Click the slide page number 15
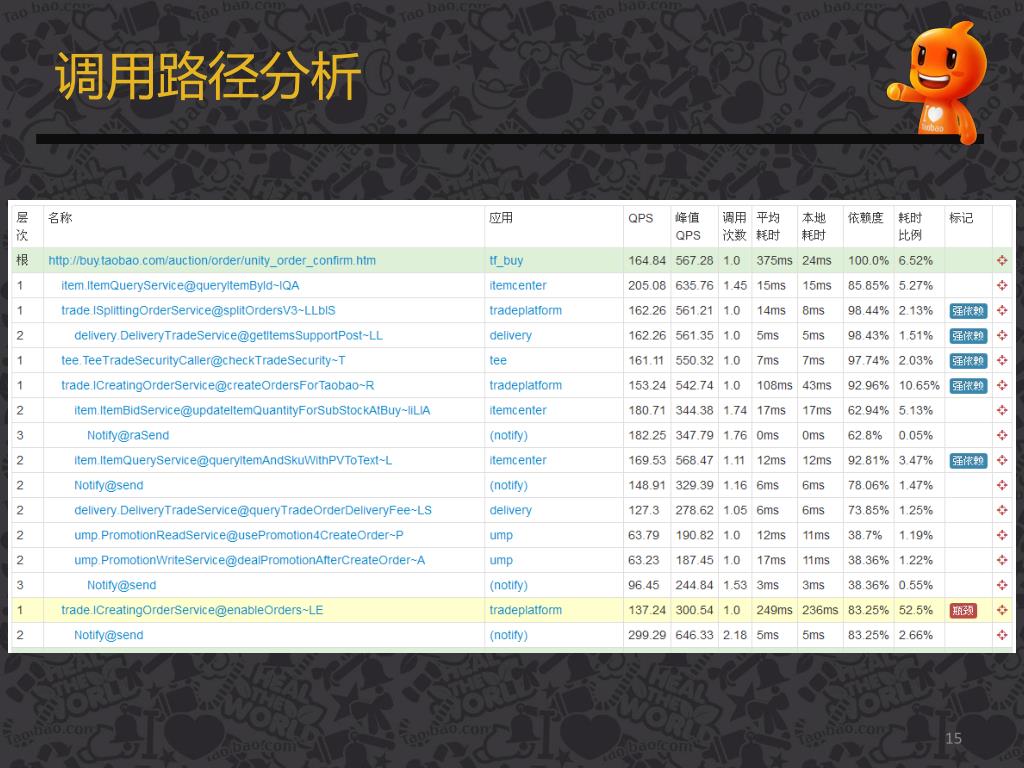 pos(953,739)
